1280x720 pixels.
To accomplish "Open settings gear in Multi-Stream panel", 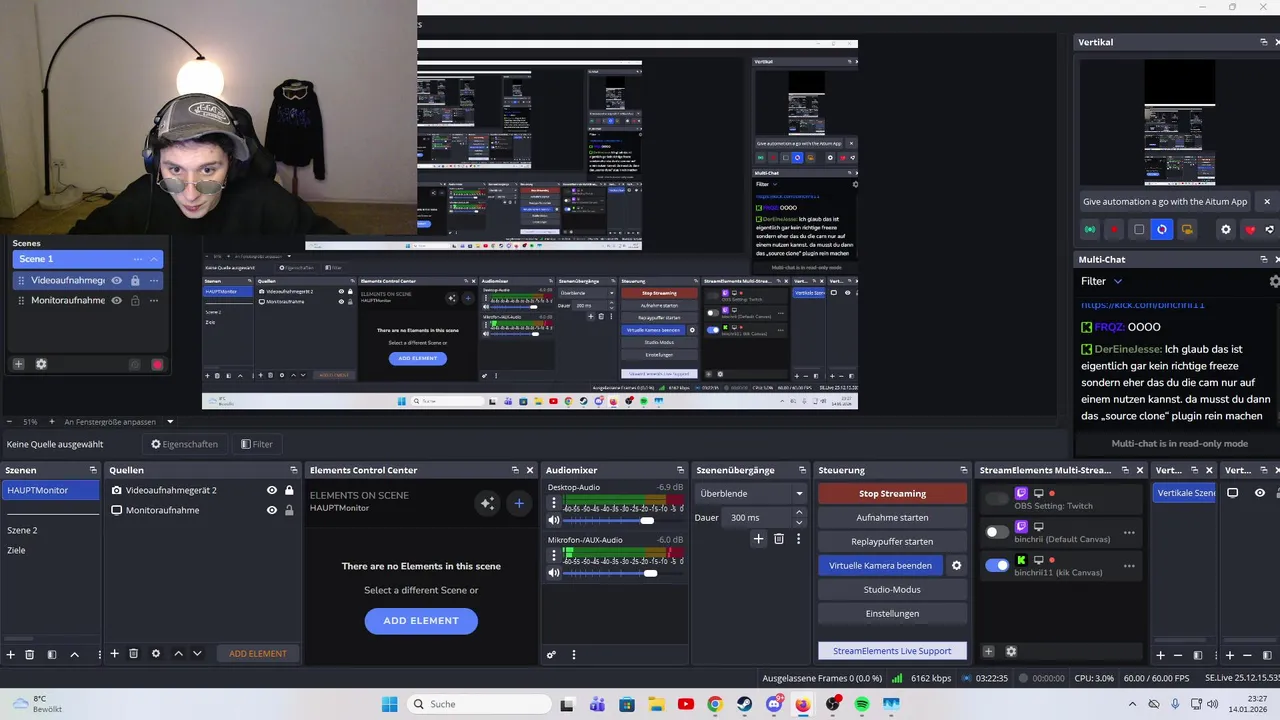I will tap(1011, 652).
